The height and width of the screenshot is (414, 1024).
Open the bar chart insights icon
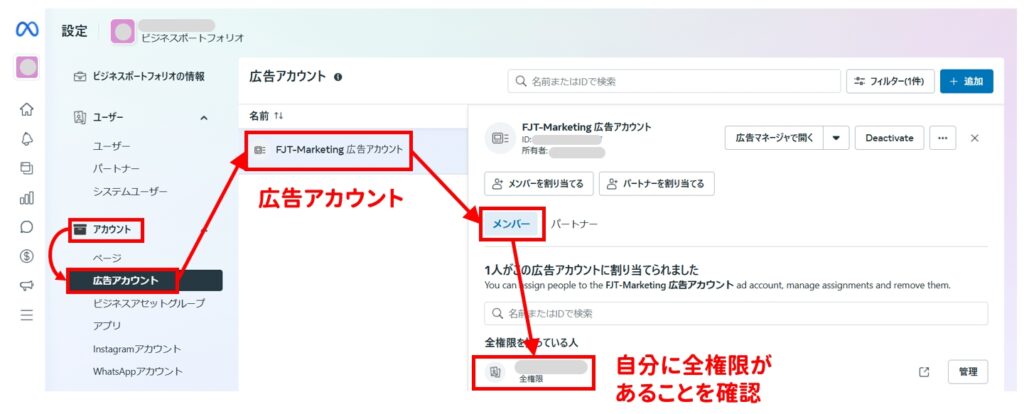pos(27,198)
